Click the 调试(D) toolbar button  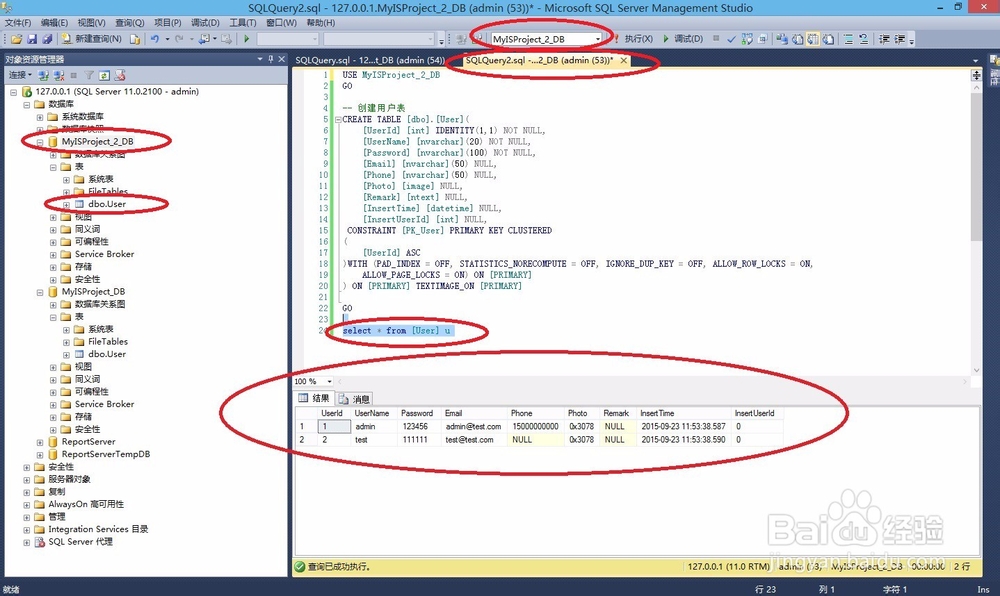pos(682,39)
